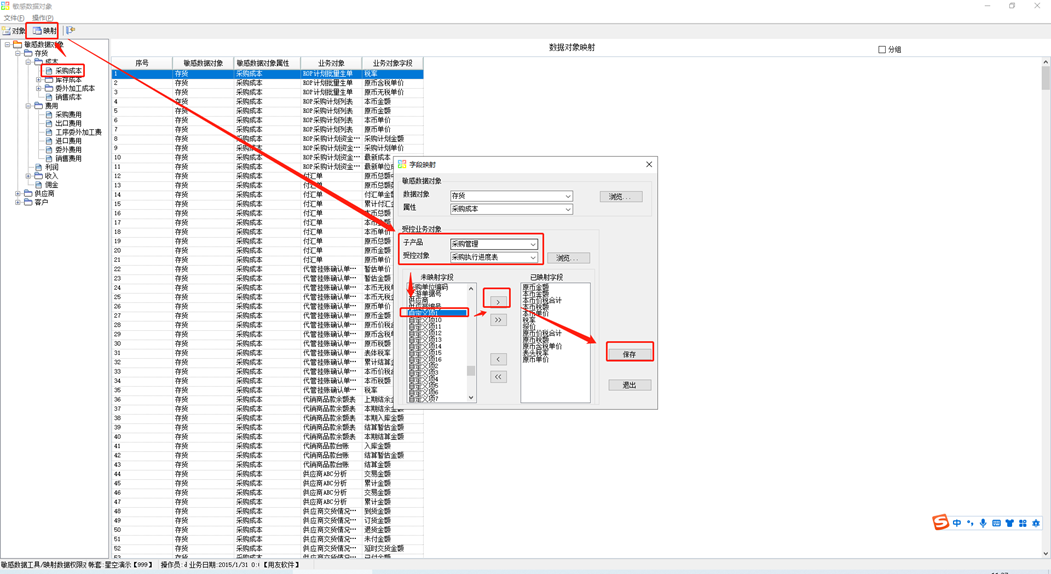1051x574 pixels.
Task: Click the 序号 column header
Action: coord(142,63)
